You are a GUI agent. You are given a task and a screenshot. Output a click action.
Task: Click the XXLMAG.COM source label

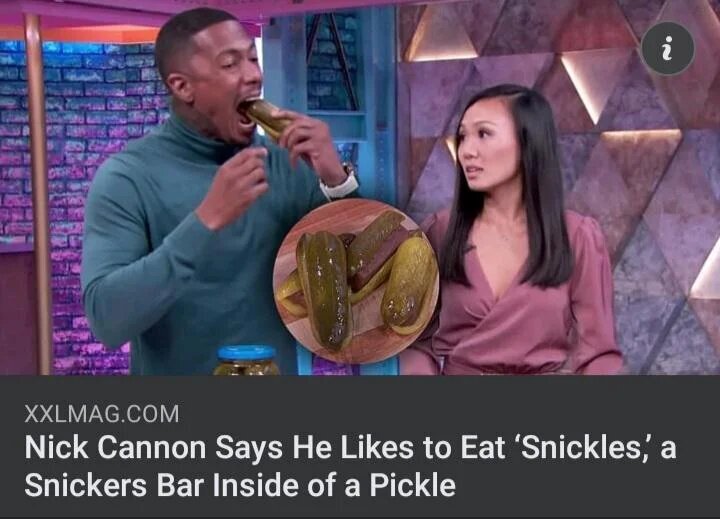[101, 413]
